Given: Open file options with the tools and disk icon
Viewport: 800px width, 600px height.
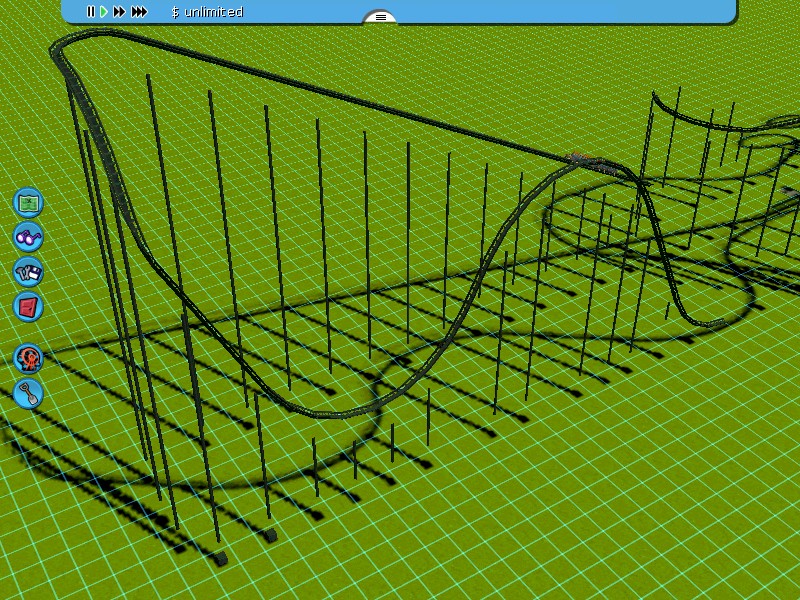Looking at the screenshot, I should coord(28,271).
